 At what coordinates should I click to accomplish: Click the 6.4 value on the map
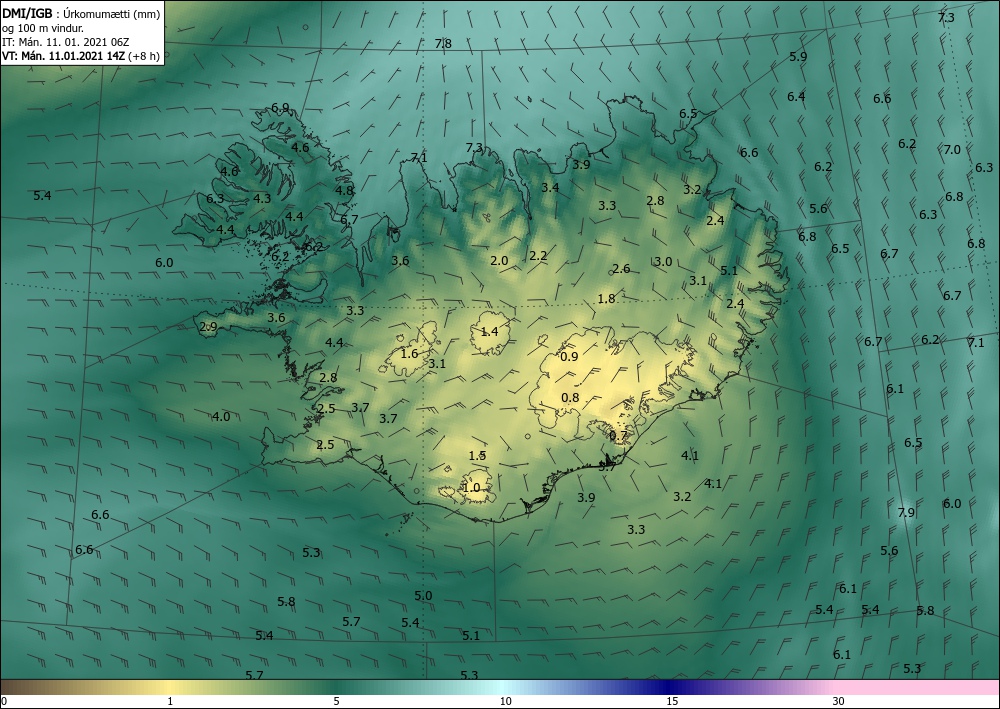tap(796, 97)
